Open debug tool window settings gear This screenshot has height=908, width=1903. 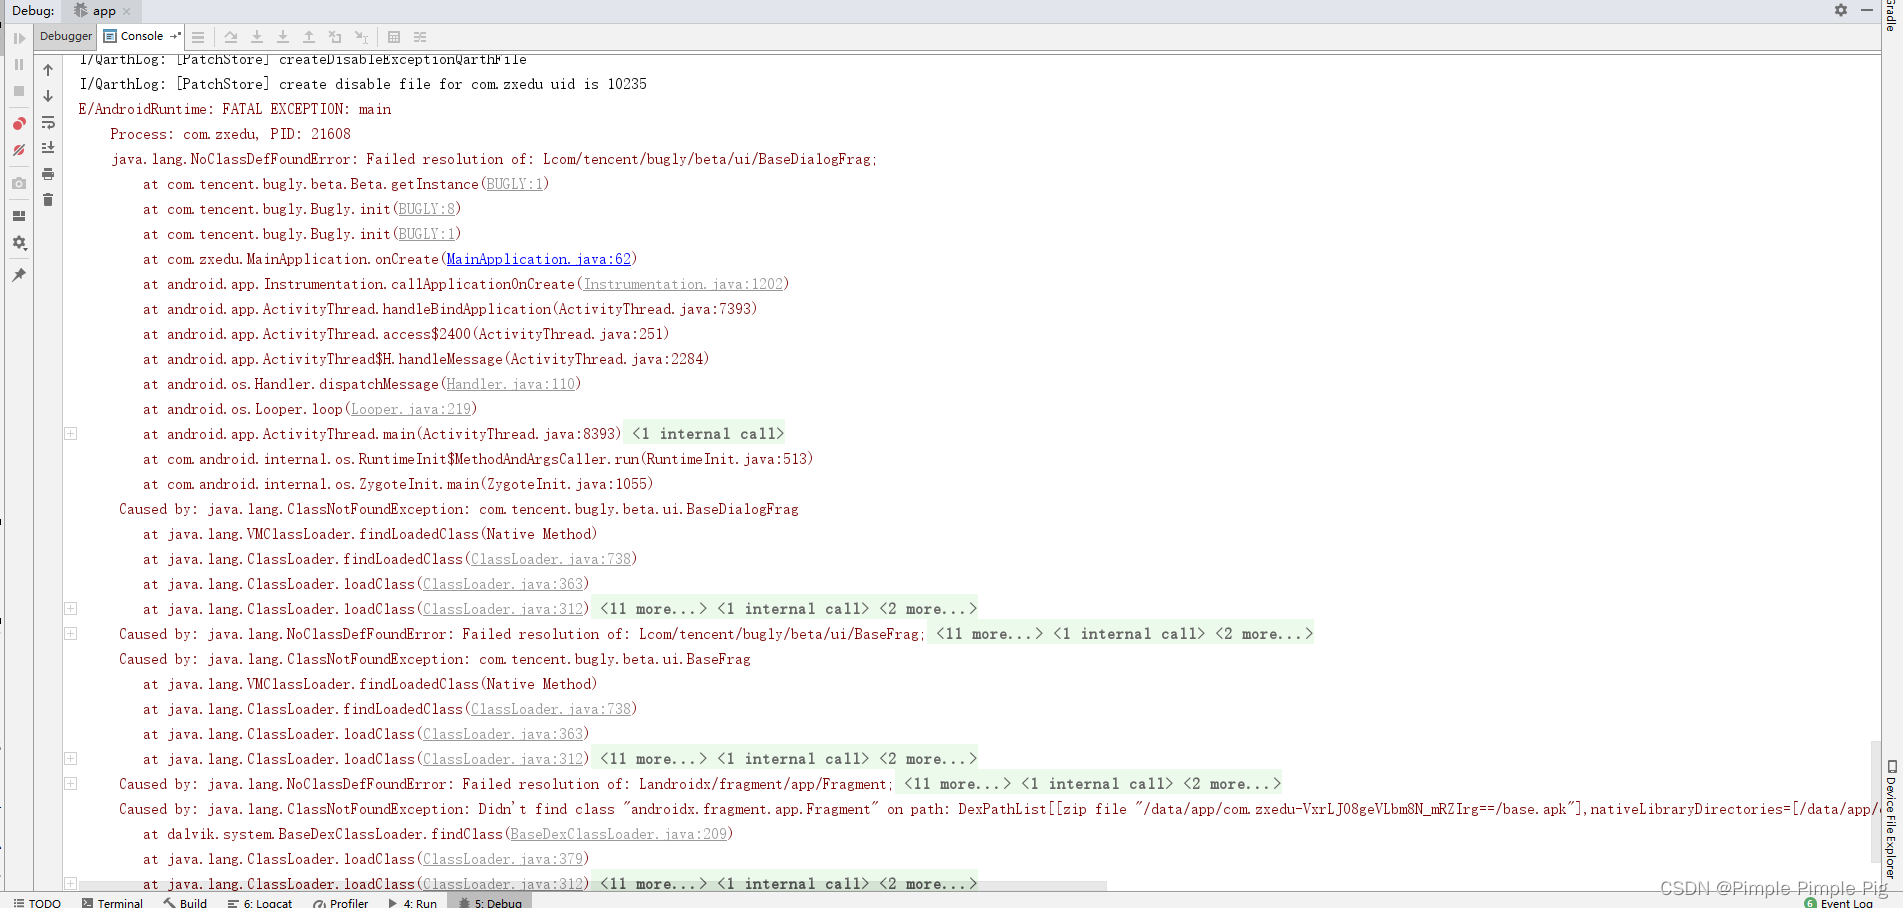1841,10
